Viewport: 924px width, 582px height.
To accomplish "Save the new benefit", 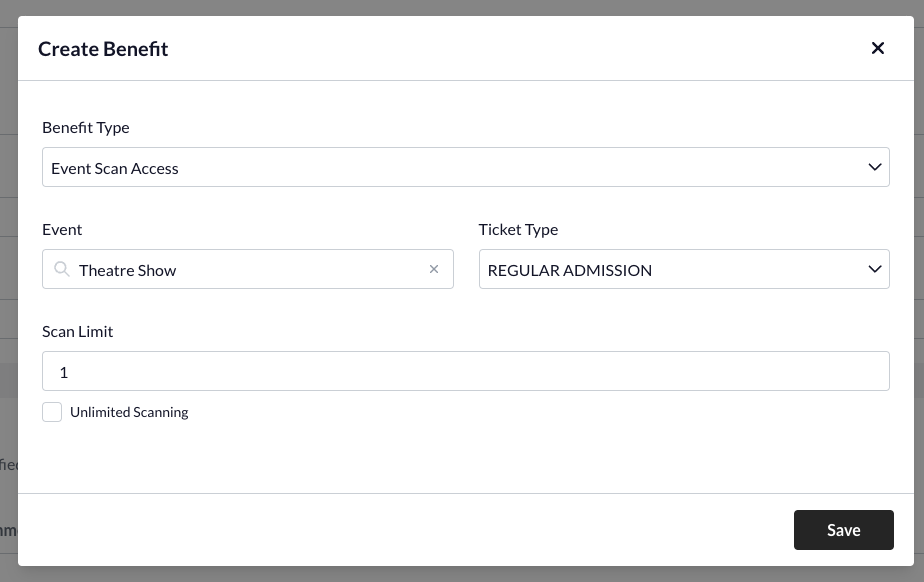I will (x=843, y=530).
